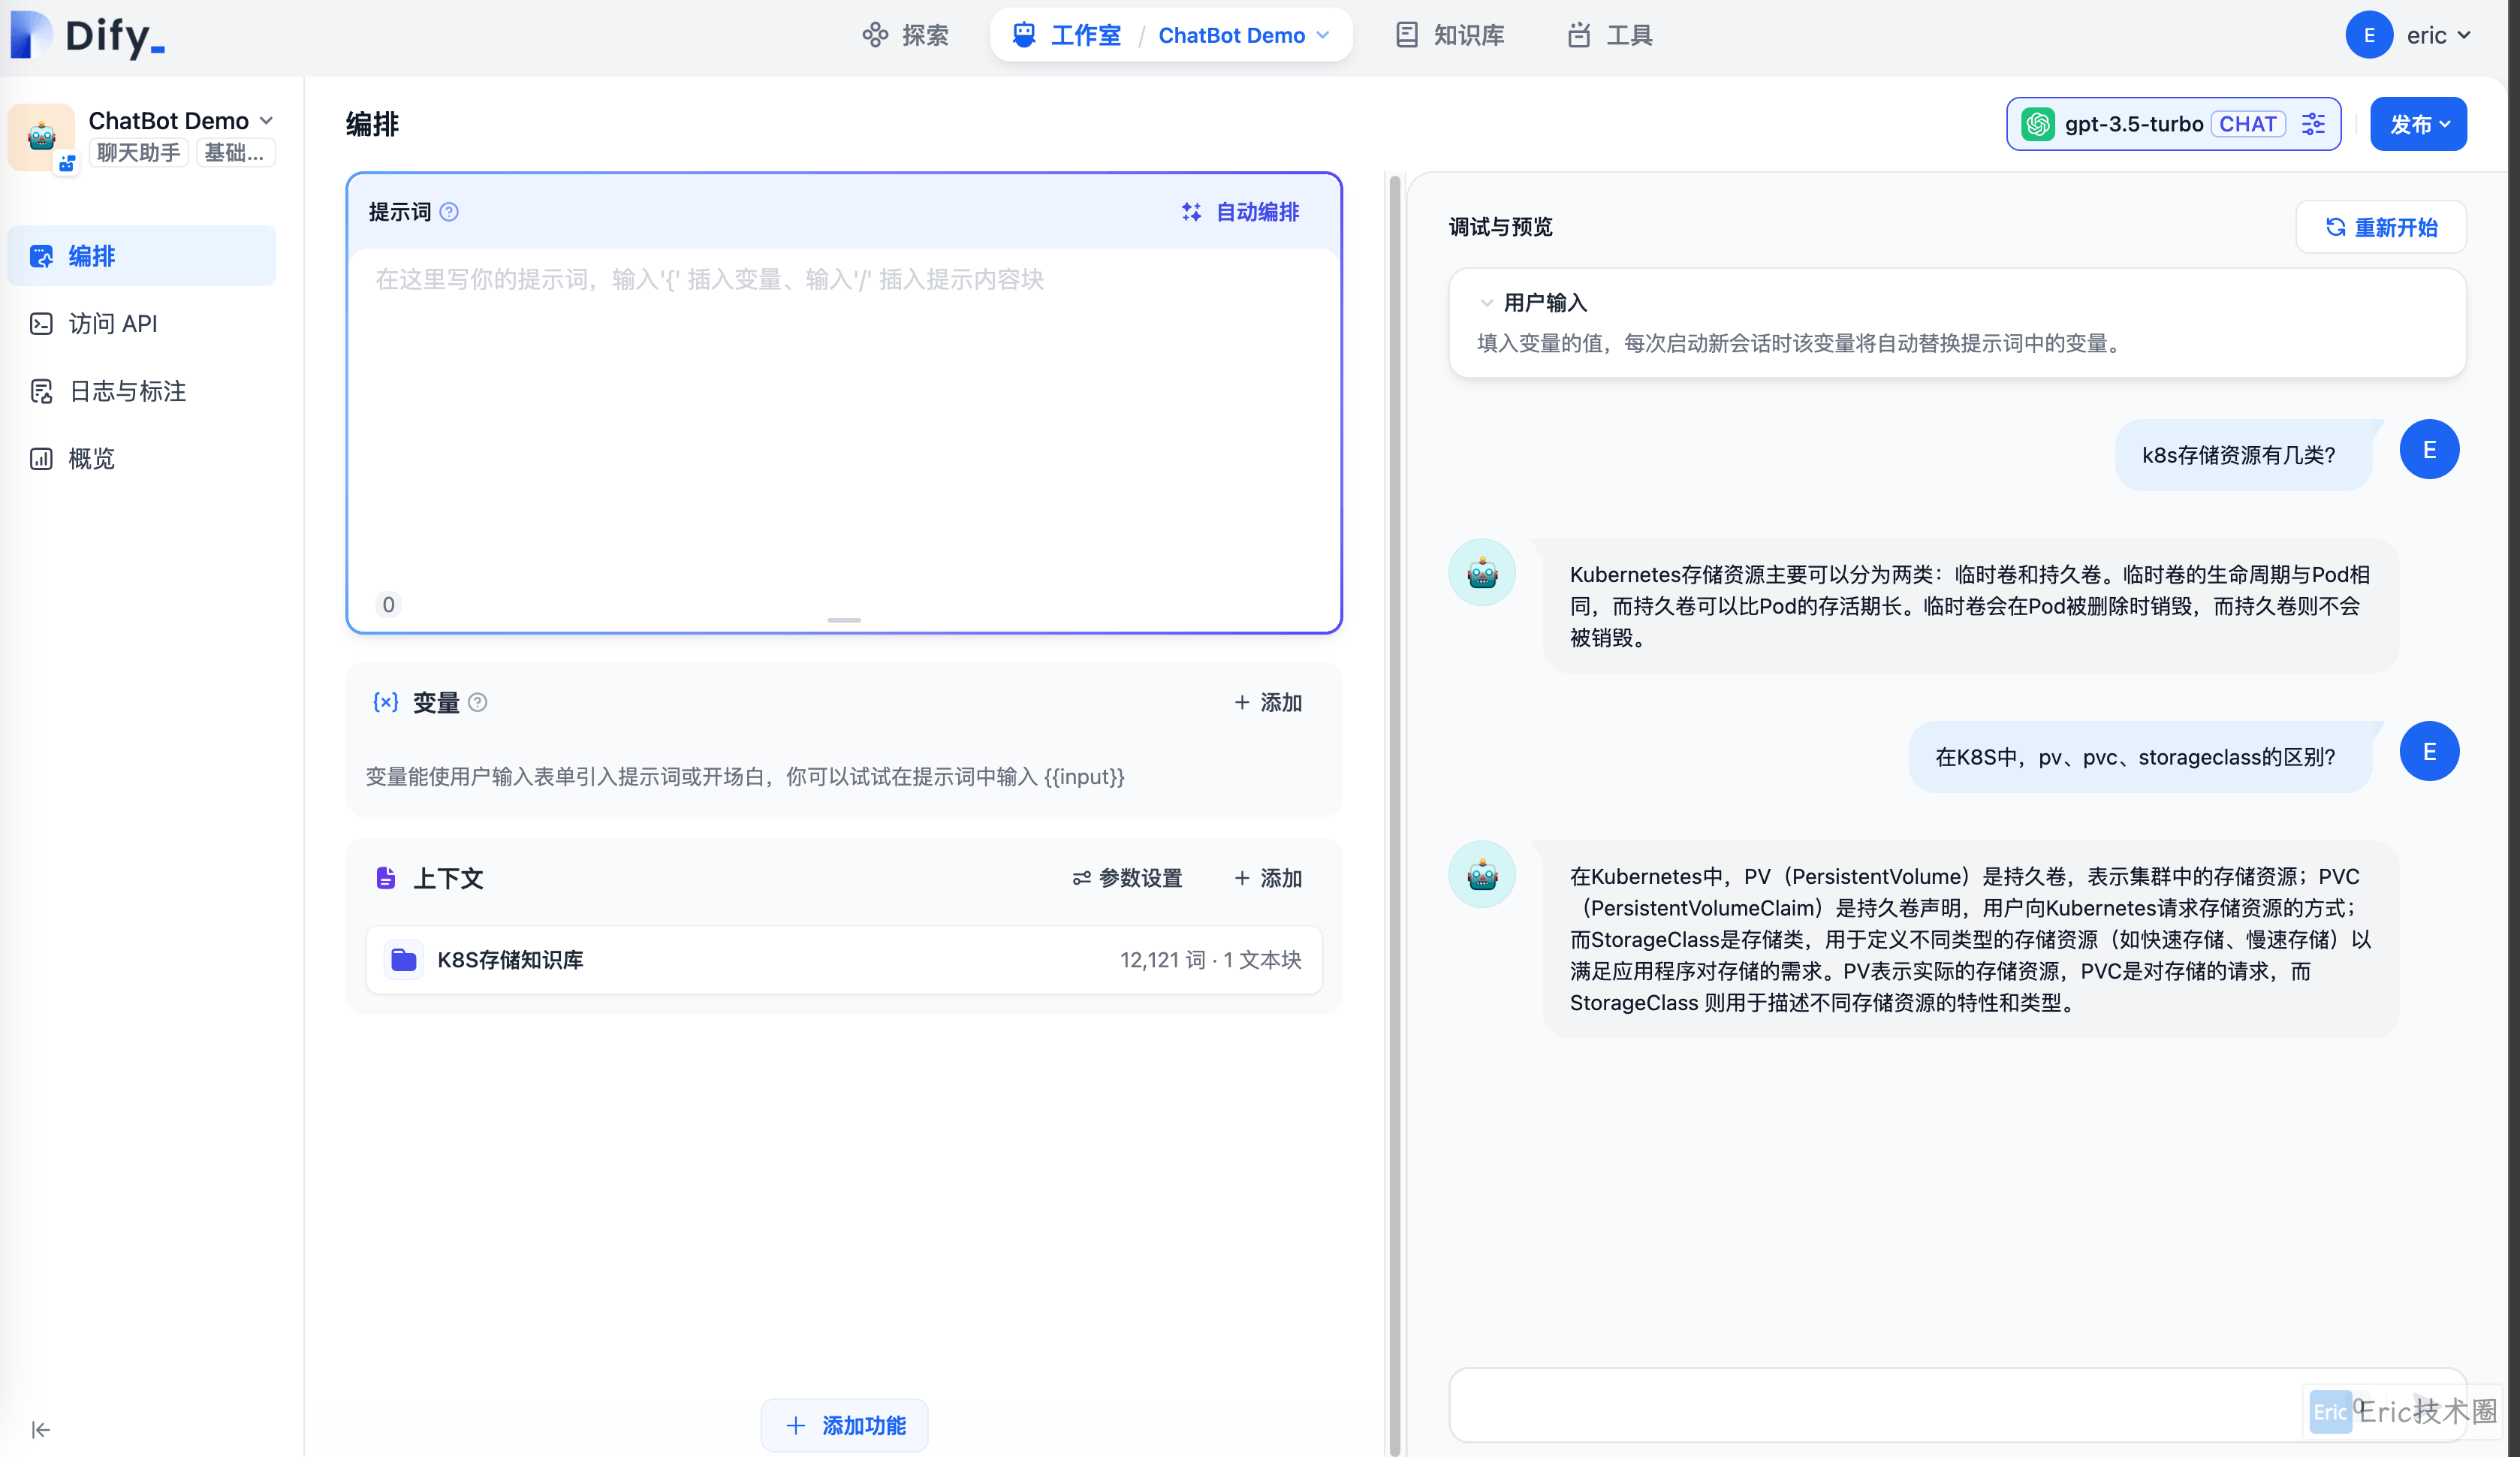Click the 知识库 book icon
2520x1457 pixels.
coord(1406,35)
